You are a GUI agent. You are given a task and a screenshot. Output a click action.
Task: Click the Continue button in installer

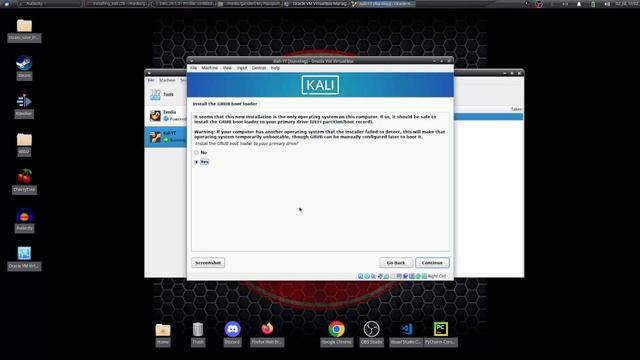click(x=432, y=263)
